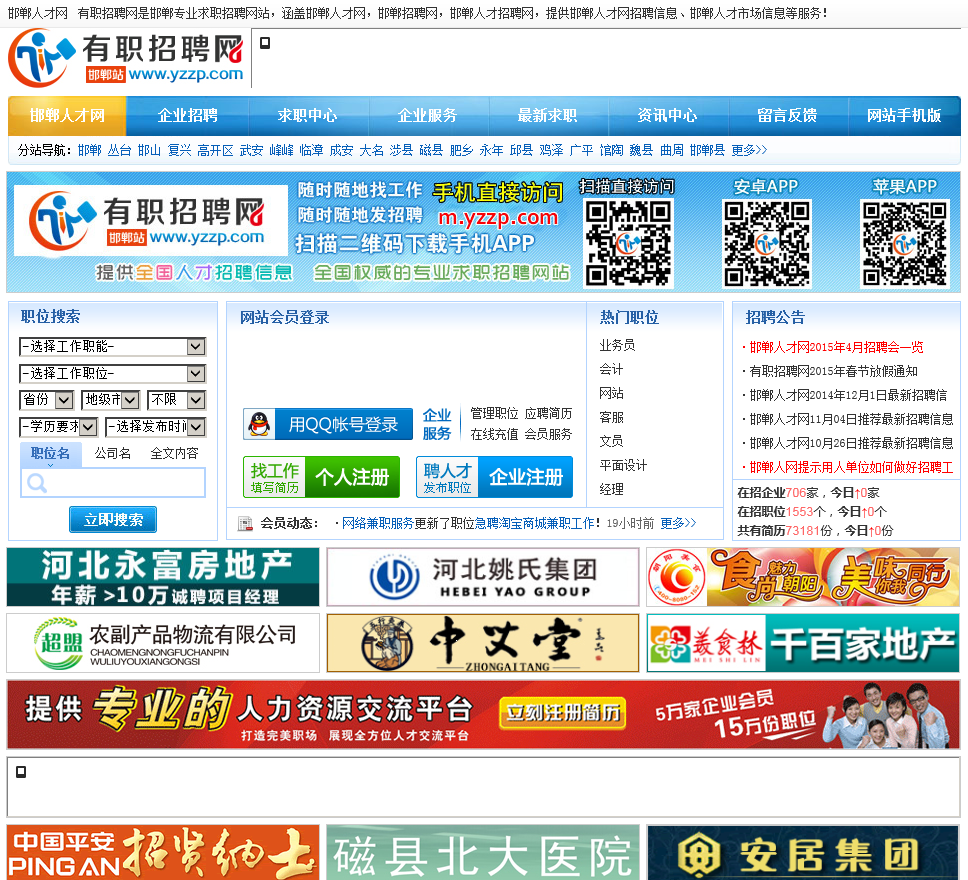Open the 中艾堂 banner ad

(483, 643)
